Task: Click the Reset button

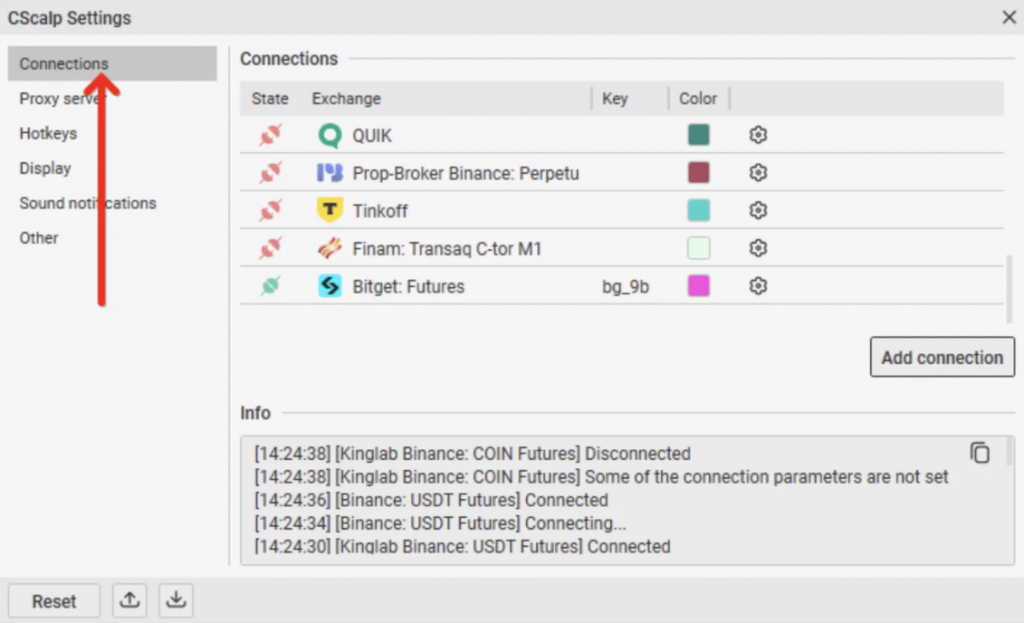Action: pyautogui.click(x=54, y=601)
